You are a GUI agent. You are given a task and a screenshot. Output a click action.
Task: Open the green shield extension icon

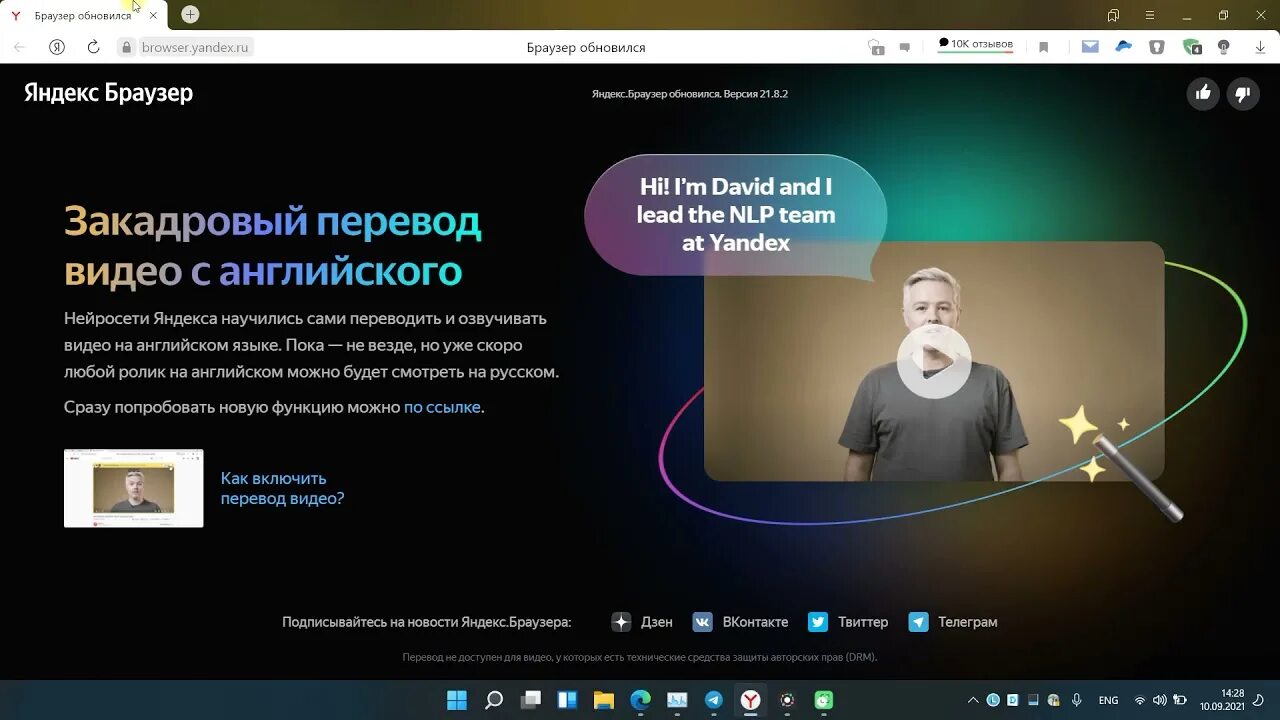(1191, 47)
